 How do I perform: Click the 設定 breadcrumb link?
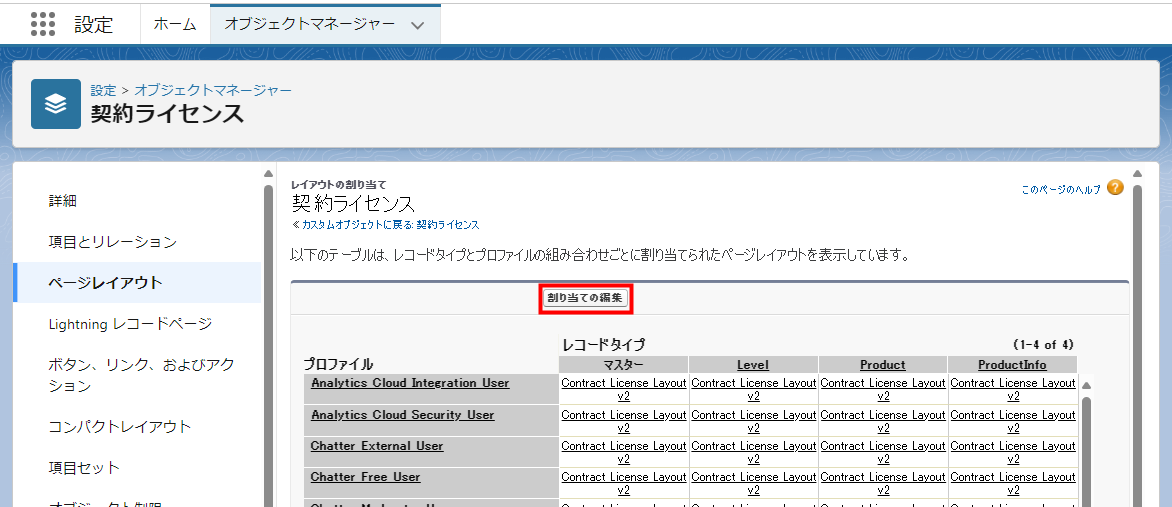(103, 90)
